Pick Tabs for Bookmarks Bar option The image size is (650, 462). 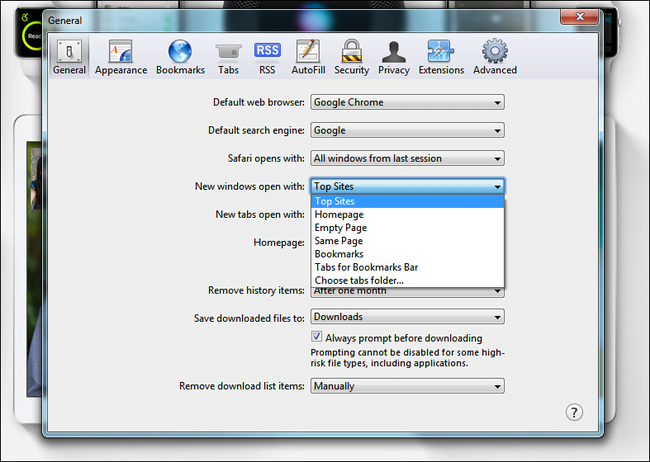coord(407,267)
